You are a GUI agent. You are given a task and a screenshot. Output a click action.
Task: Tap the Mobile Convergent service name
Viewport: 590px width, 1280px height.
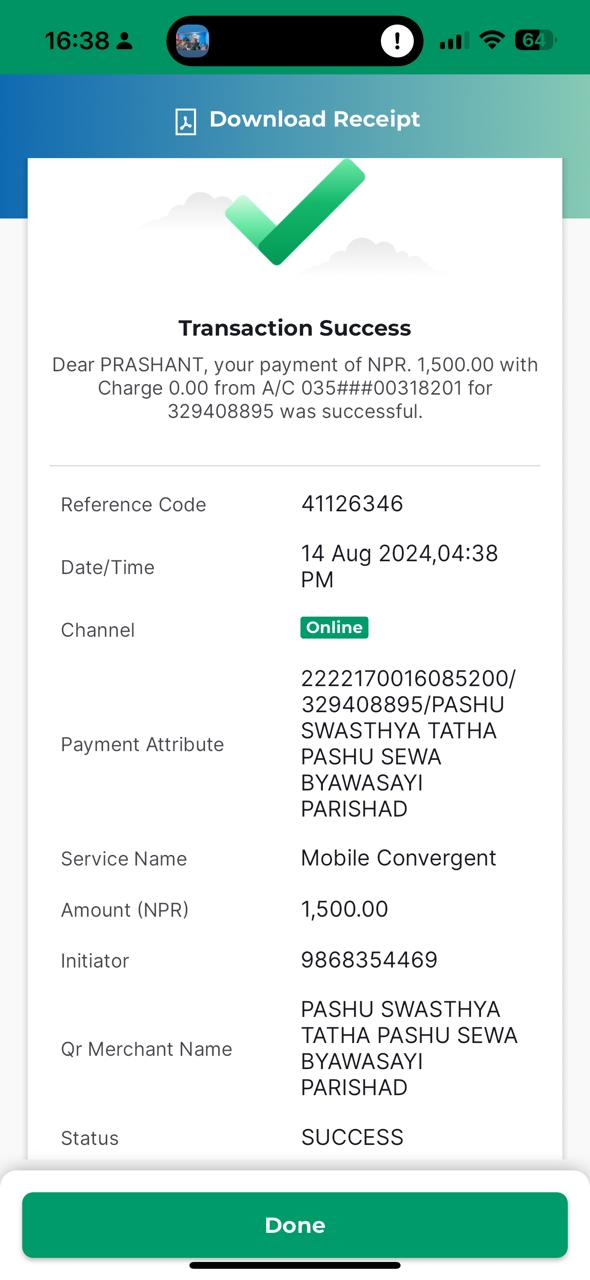(399, 858)
